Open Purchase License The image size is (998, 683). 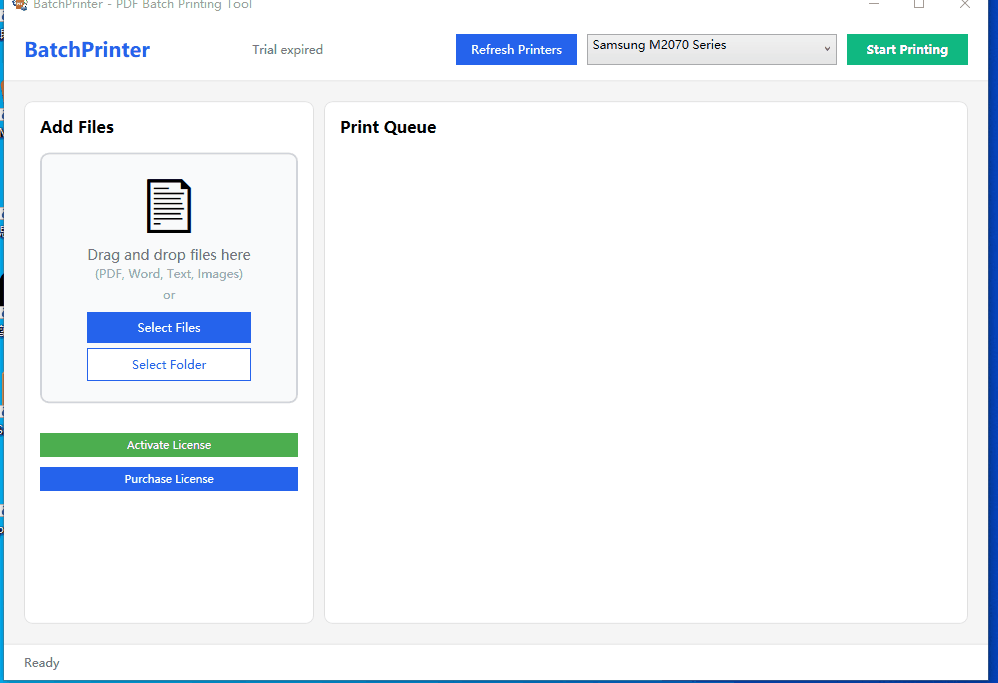(168, 479)
